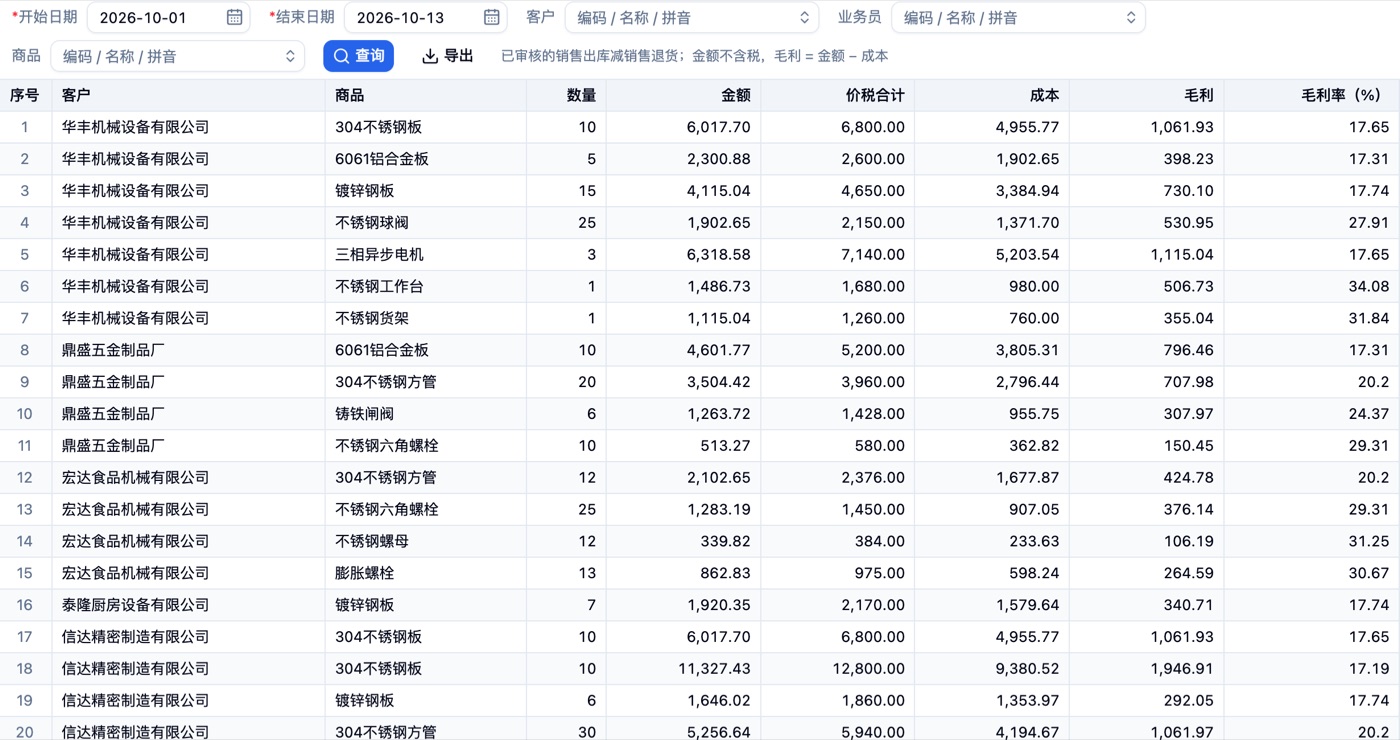Select the 膨胀螺栓 product cell
Image resolution: width=1400 pixels, height=740 pixels.
[426, 573]
